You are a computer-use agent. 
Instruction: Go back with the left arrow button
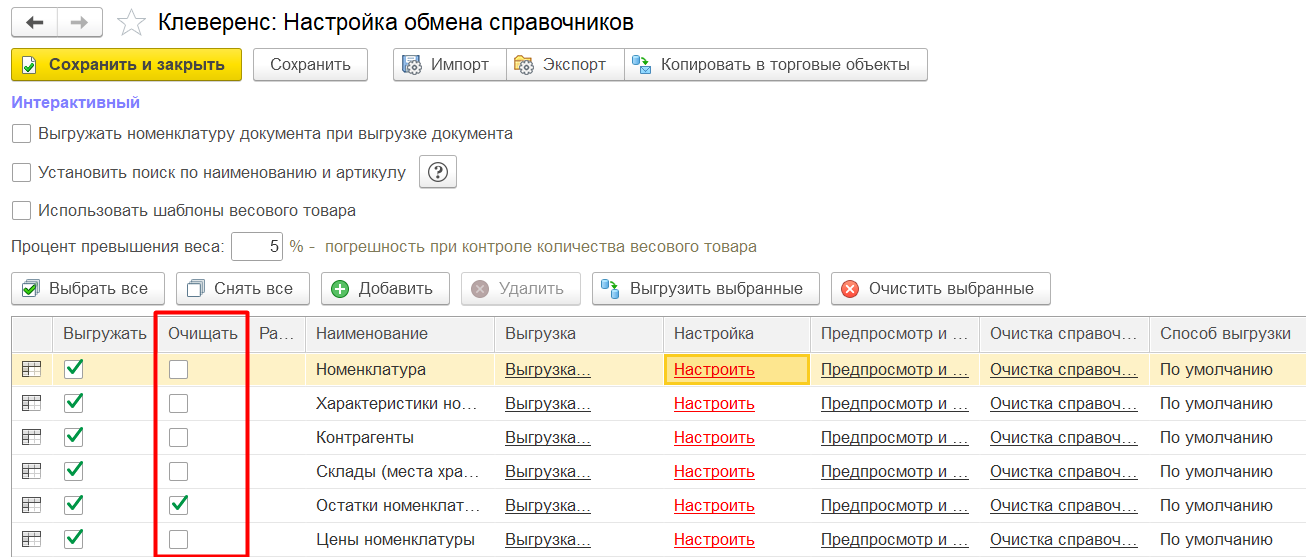click(x=34, y=21)
